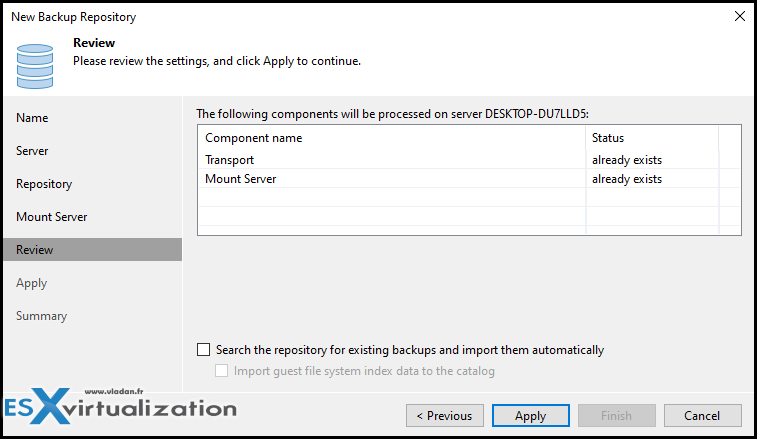This screenshot has height=439, width=757.
Task: Click the greyed-out Finish button
Action: tap(617, 416)
